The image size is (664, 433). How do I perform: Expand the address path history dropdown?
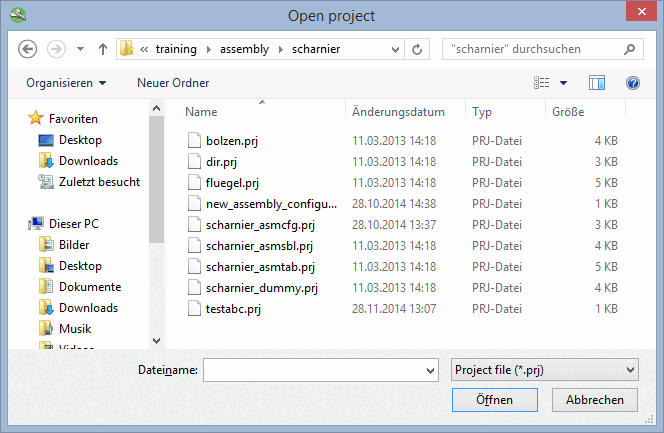[x=396, y=48]
